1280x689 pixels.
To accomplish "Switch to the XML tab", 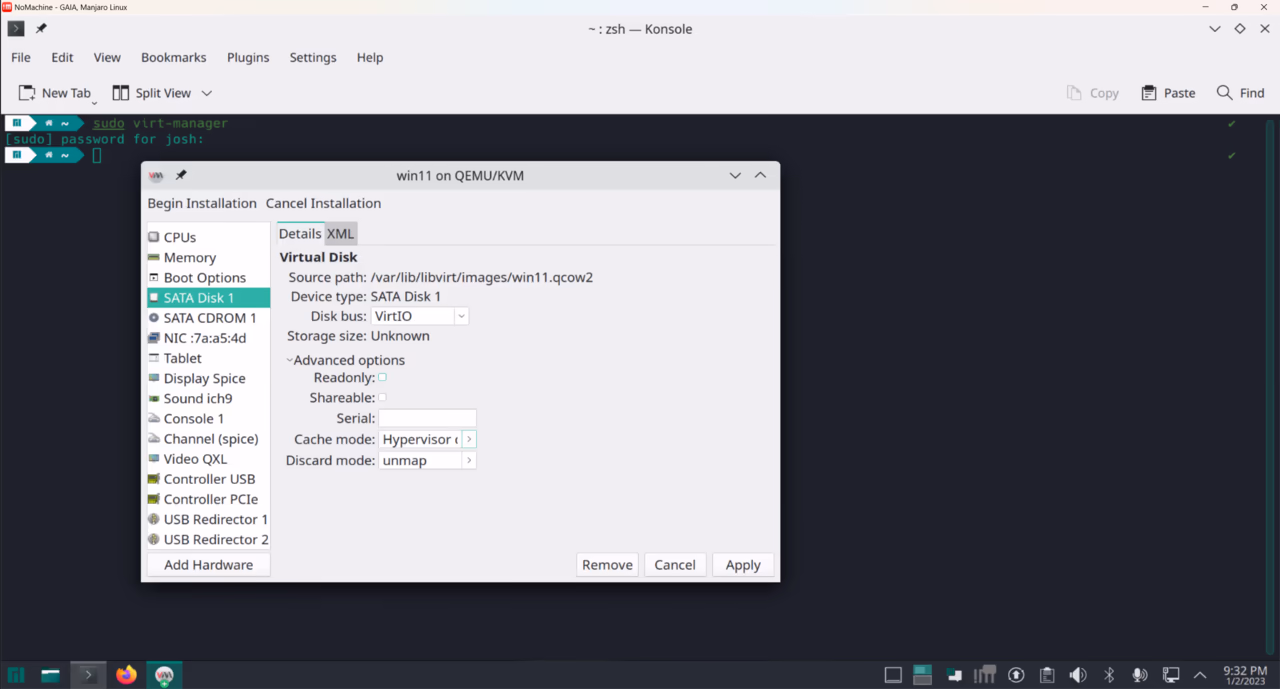I will pos(340,233).
